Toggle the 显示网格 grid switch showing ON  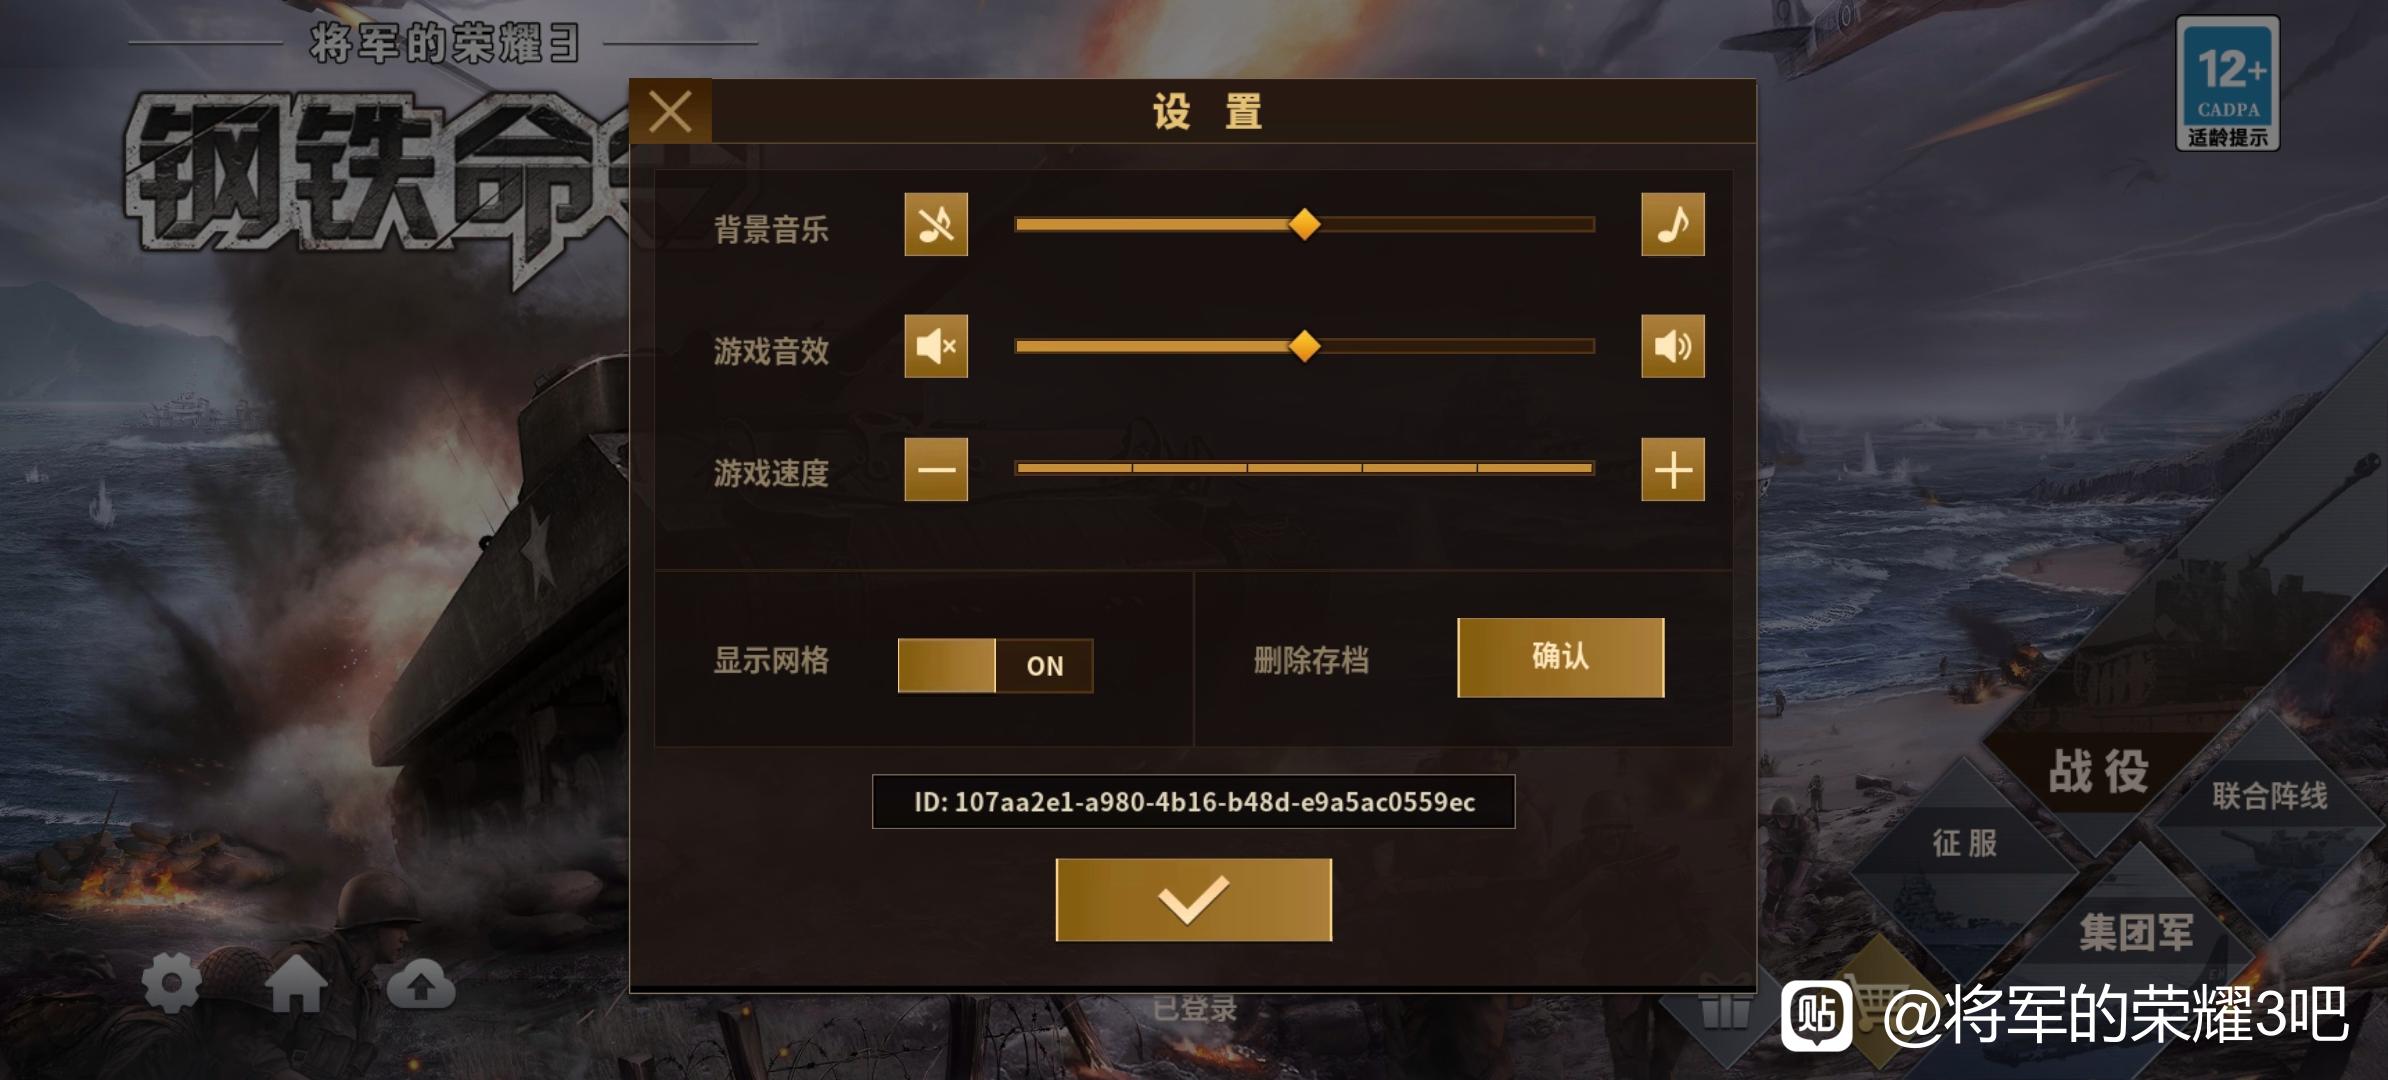995,665
